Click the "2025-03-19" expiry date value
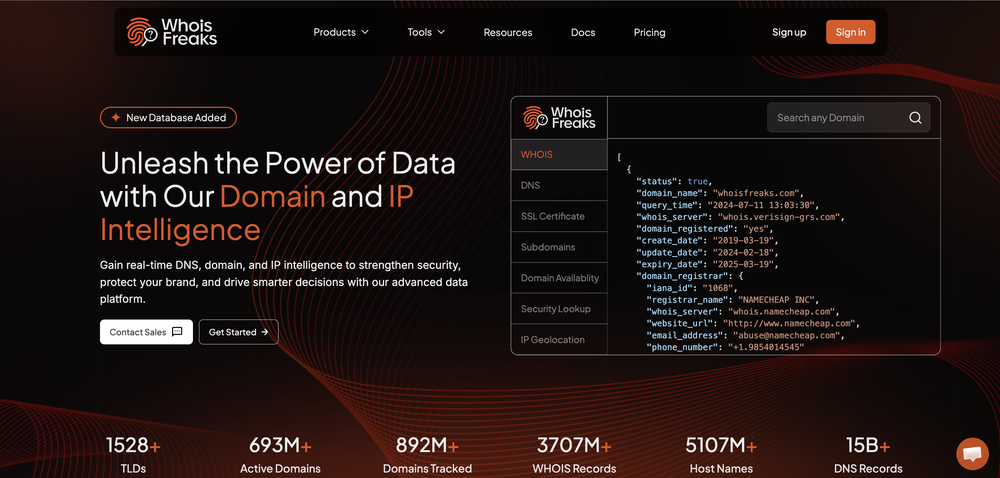The height and width of the screenshot is (478, 1000). coord(744,264)
